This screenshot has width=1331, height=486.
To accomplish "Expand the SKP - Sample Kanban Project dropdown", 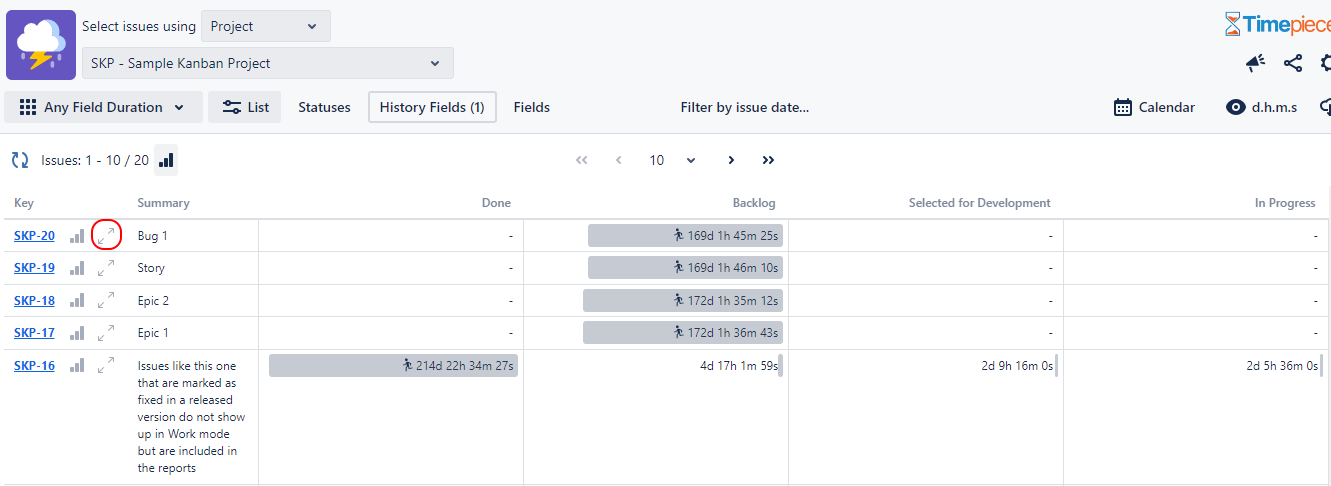I will coord(267,63).
